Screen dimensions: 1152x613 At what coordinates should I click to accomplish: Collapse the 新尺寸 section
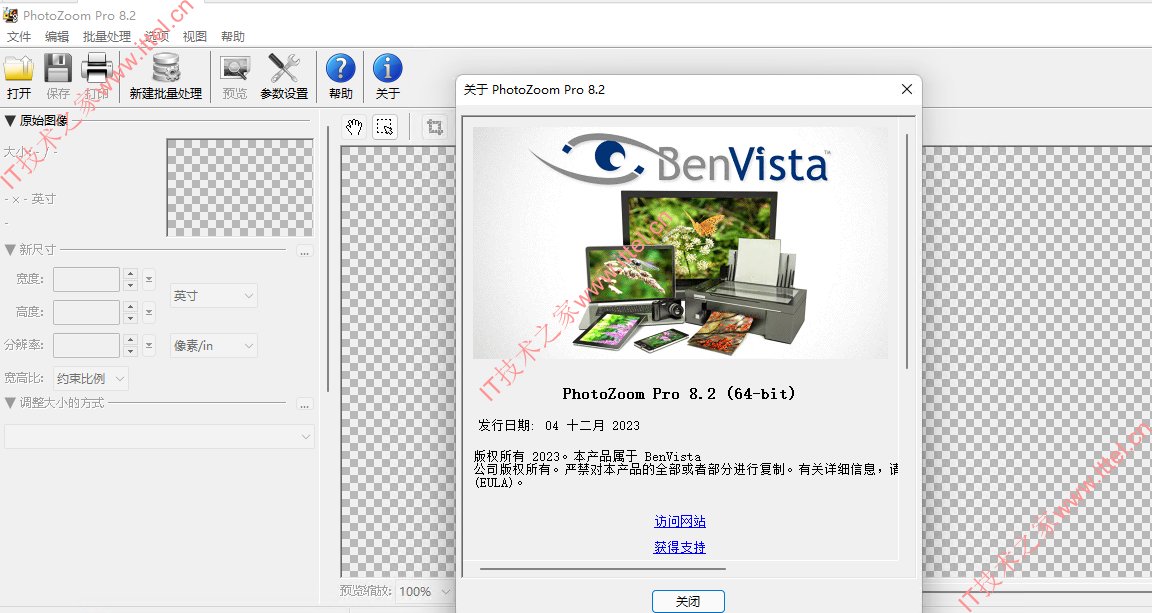tap(10, 250)
